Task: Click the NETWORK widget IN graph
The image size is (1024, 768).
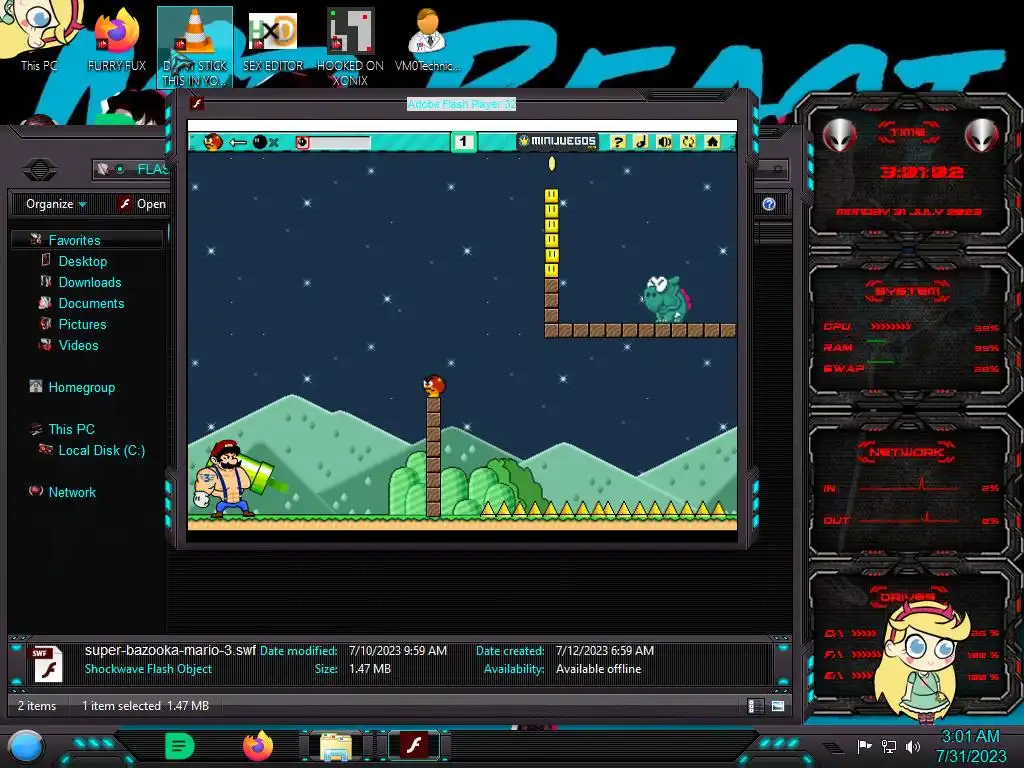Action: point(909,486)
